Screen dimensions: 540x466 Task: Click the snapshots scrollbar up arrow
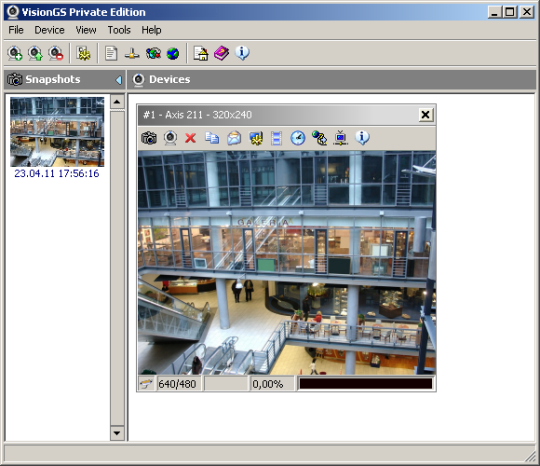[x=117, y=102]
